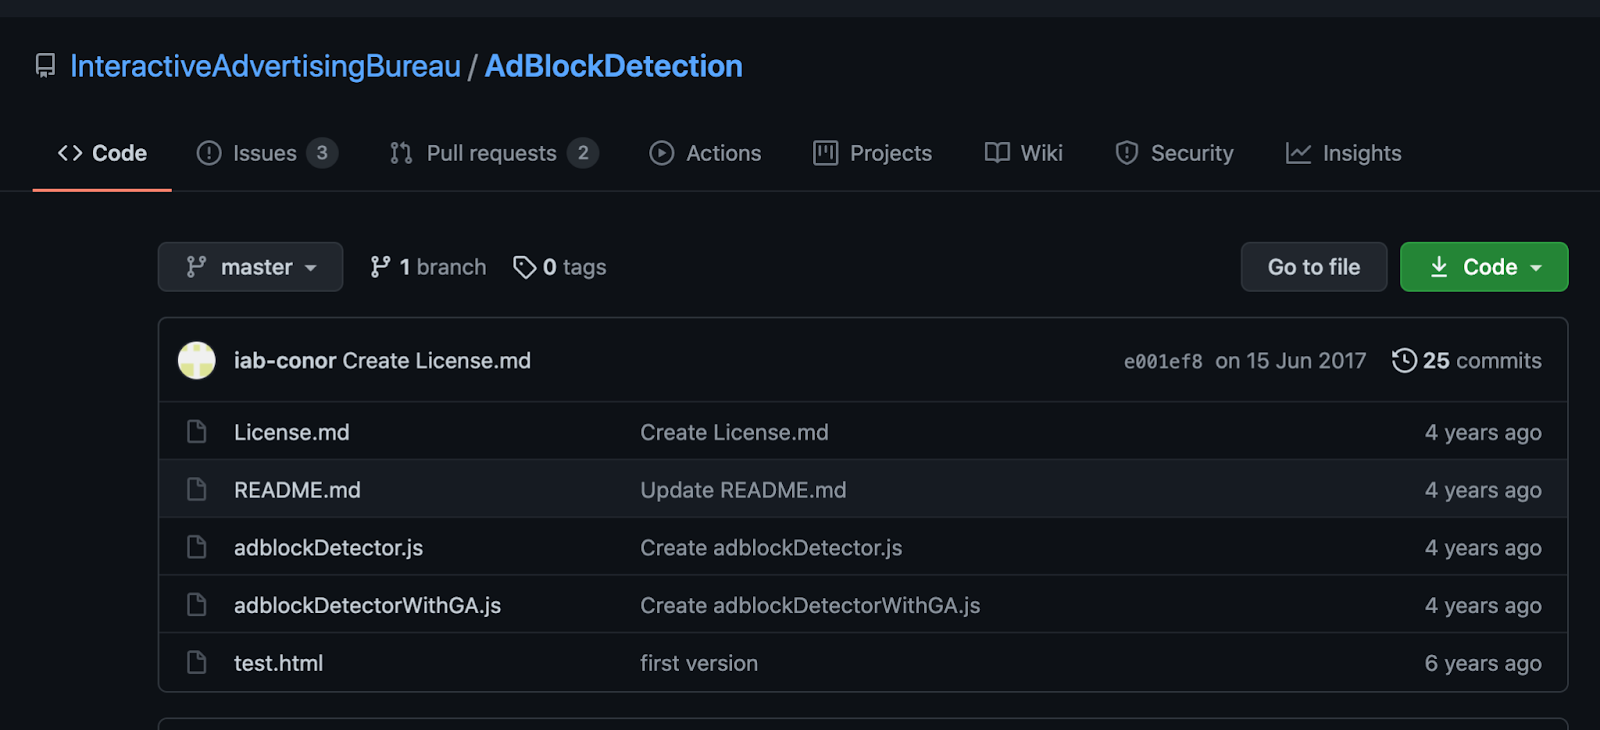Viewport: 1600px width, 730px height.
Task: Open the Create License.md commit in License.md row
Action: click(x=734, y=433)
